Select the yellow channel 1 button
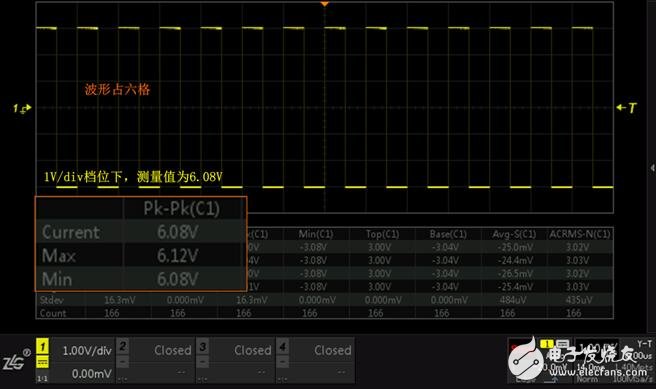The height and width of the screenshot is (389, 656). (x=42, y=346)
